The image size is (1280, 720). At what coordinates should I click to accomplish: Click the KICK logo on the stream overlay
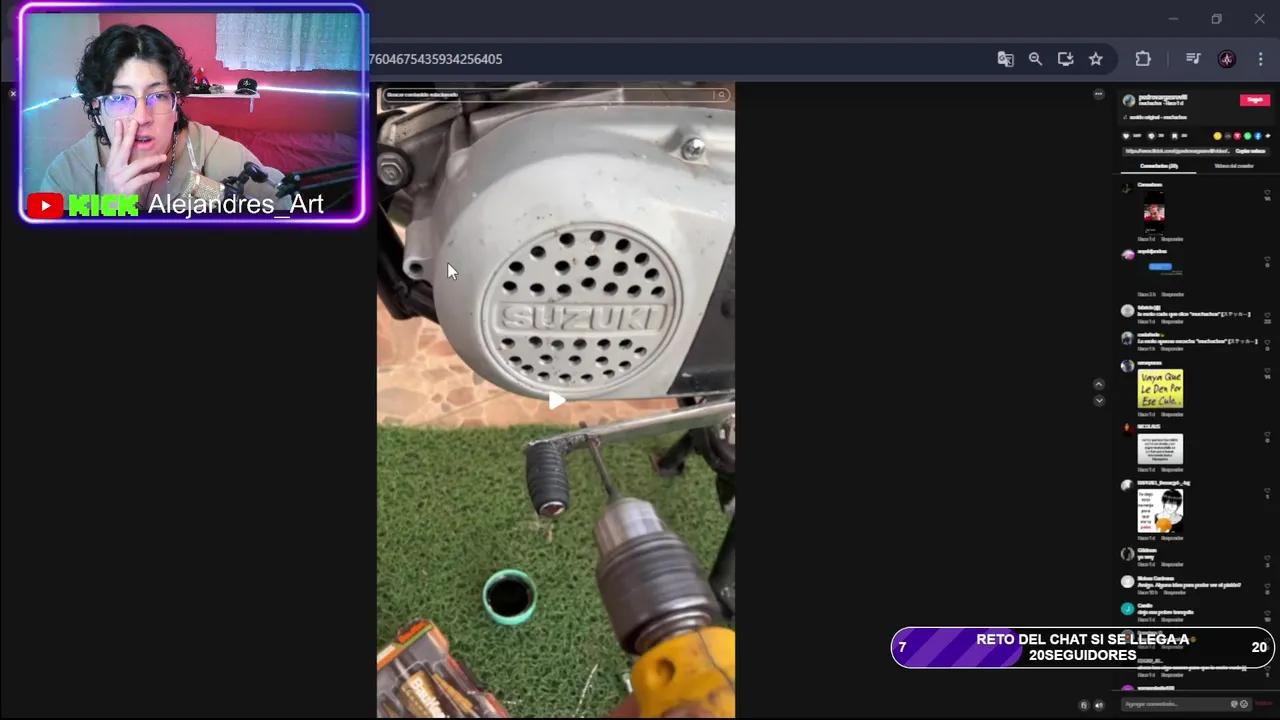click(104, 206)
